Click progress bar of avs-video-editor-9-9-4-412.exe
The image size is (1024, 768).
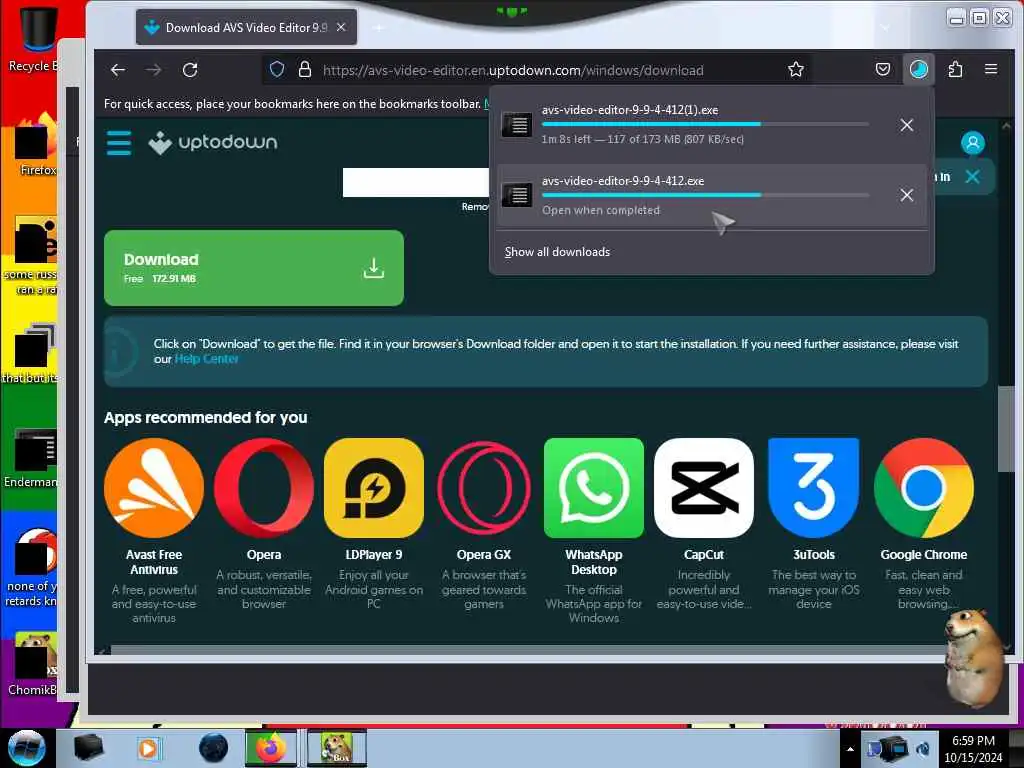(x=705, y=195)
